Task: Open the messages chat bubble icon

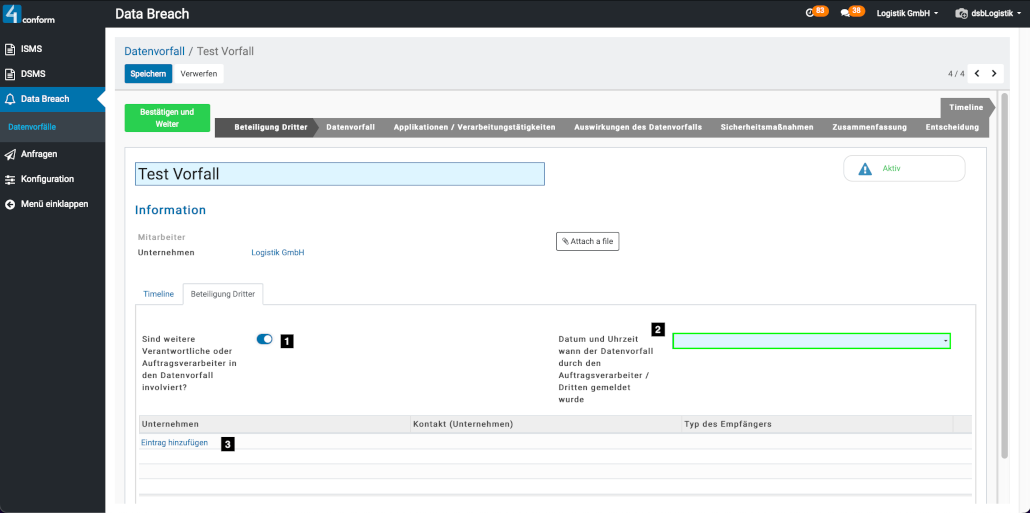Action: [x=847, y=13]
